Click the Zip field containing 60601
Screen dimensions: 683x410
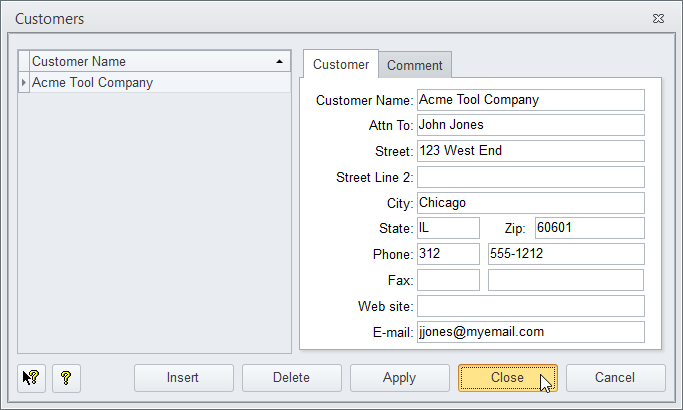(589, 228)
